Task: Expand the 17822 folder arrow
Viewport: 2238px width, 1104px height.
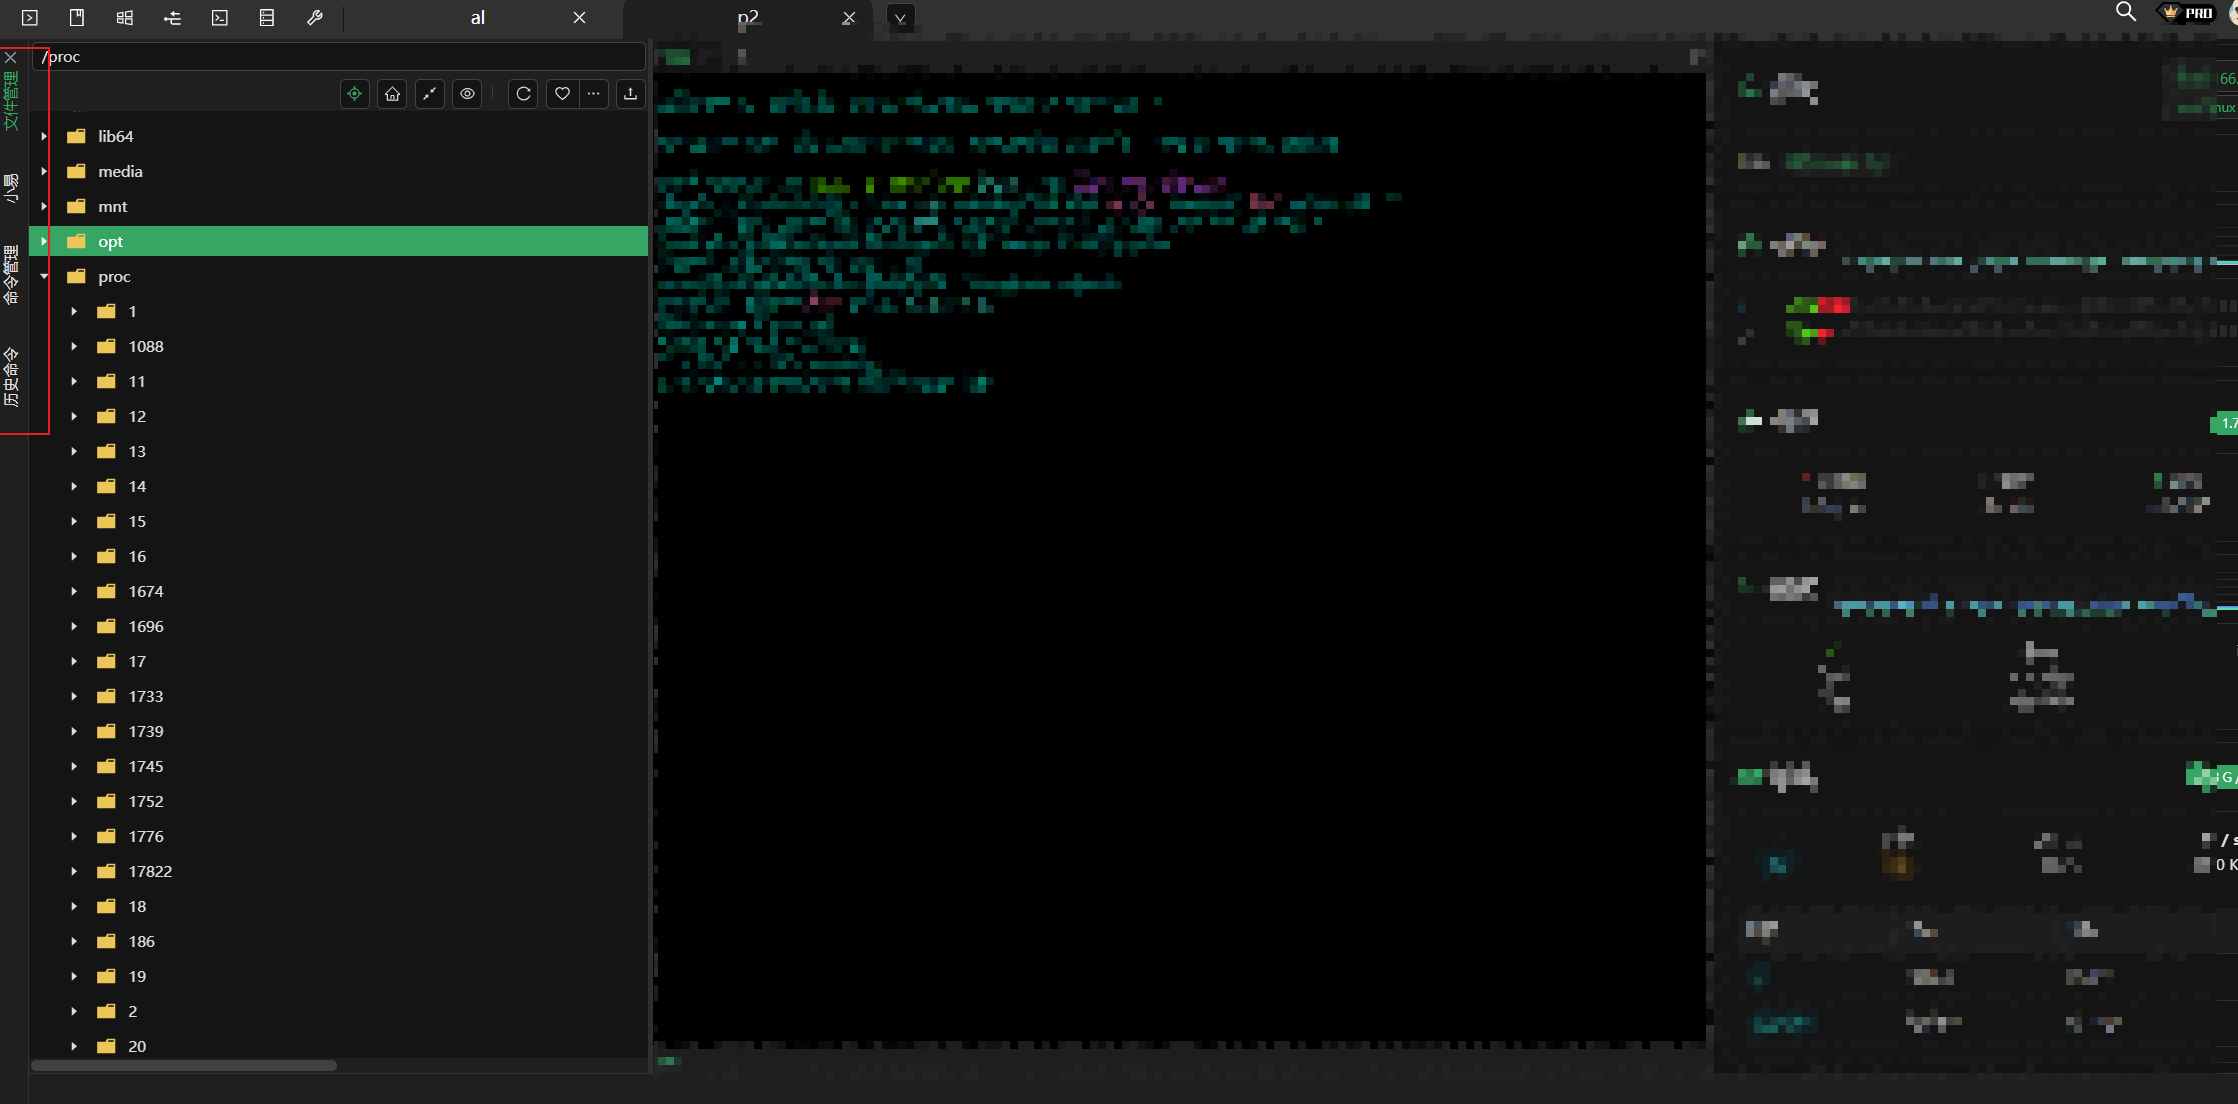Action: pos(74,871)
